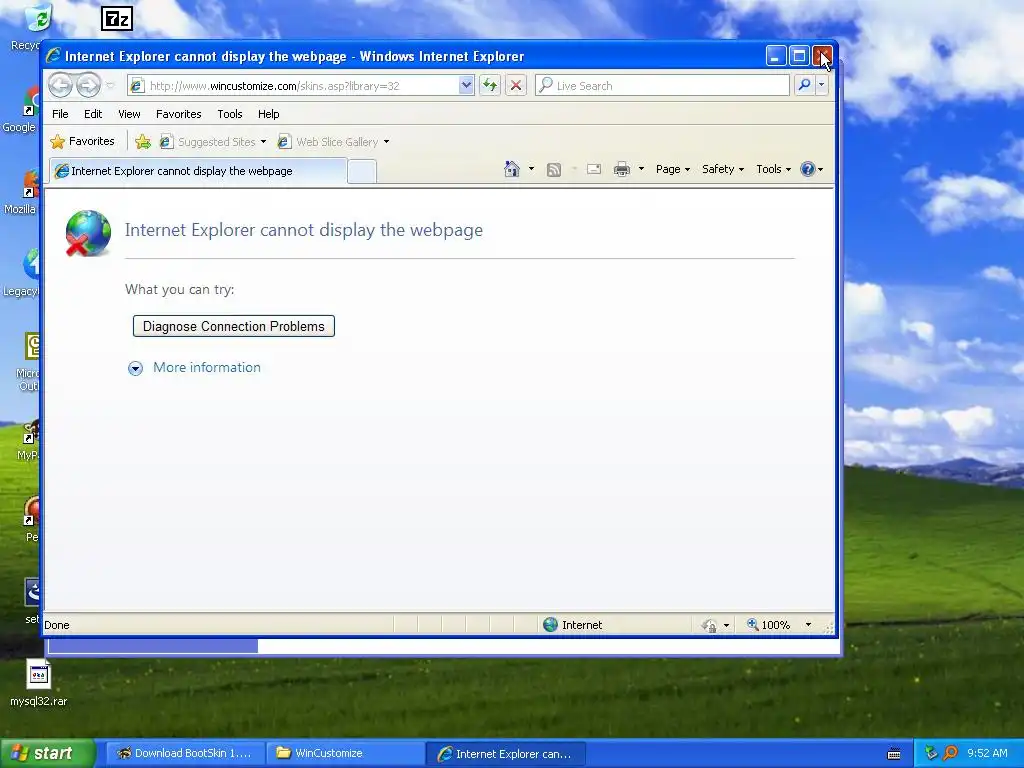The height and width of the screenshot is (768, 1024).
Task: Print the page with printer icon
Action: (622, 169)
